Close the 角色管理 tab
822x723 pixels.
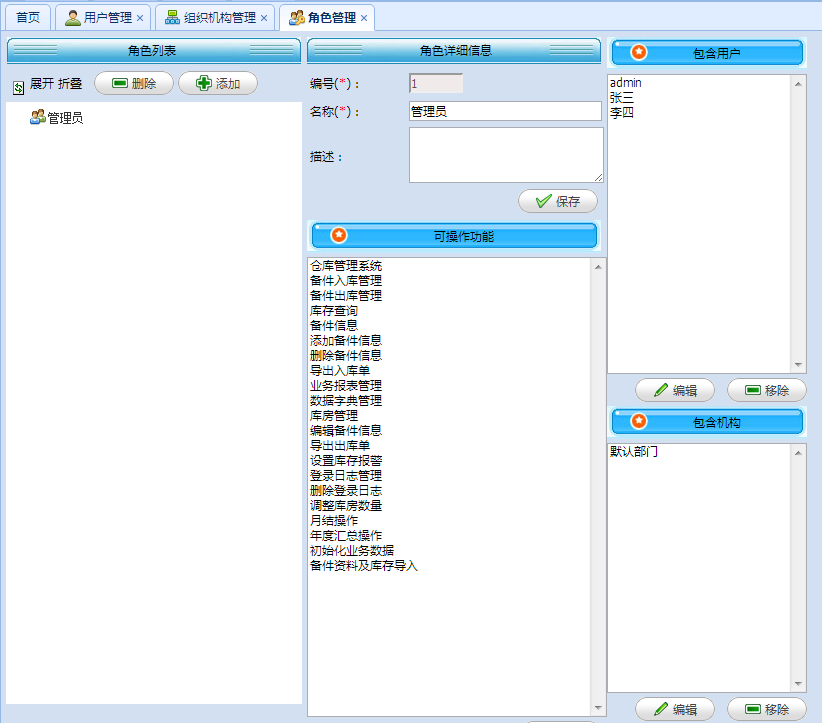364,18
